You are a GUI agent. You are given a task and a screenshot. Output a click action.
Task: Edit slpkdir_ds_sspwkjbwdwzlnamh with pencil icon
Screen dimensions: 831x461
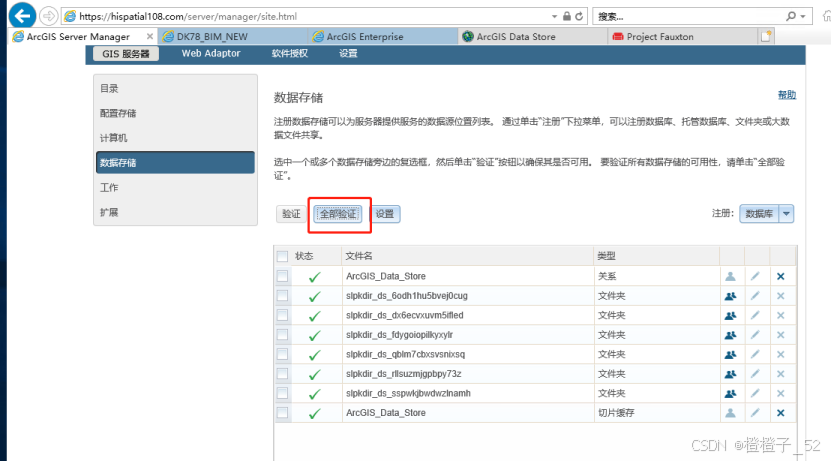[755, 393]
